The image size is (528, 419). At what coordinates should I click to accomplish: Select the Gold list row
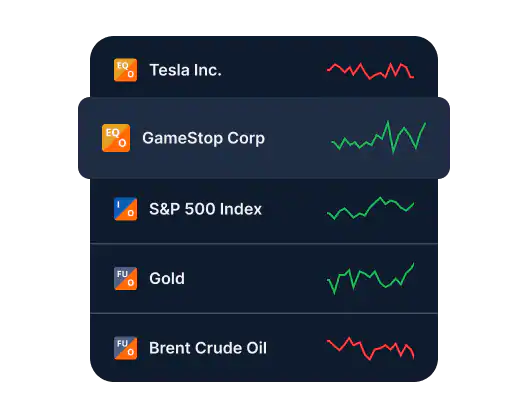[x=264, y=279]
